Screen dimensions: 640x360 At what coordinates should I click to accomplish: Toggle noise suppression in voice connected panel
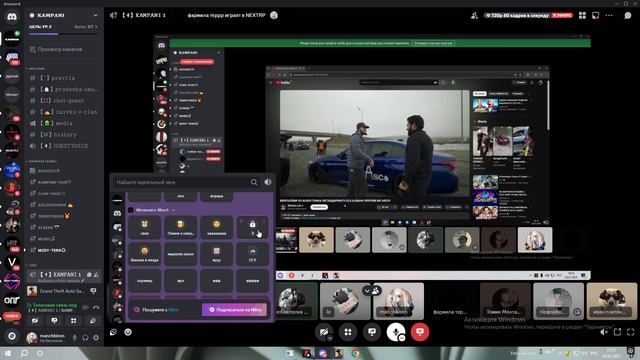[85, 307]
